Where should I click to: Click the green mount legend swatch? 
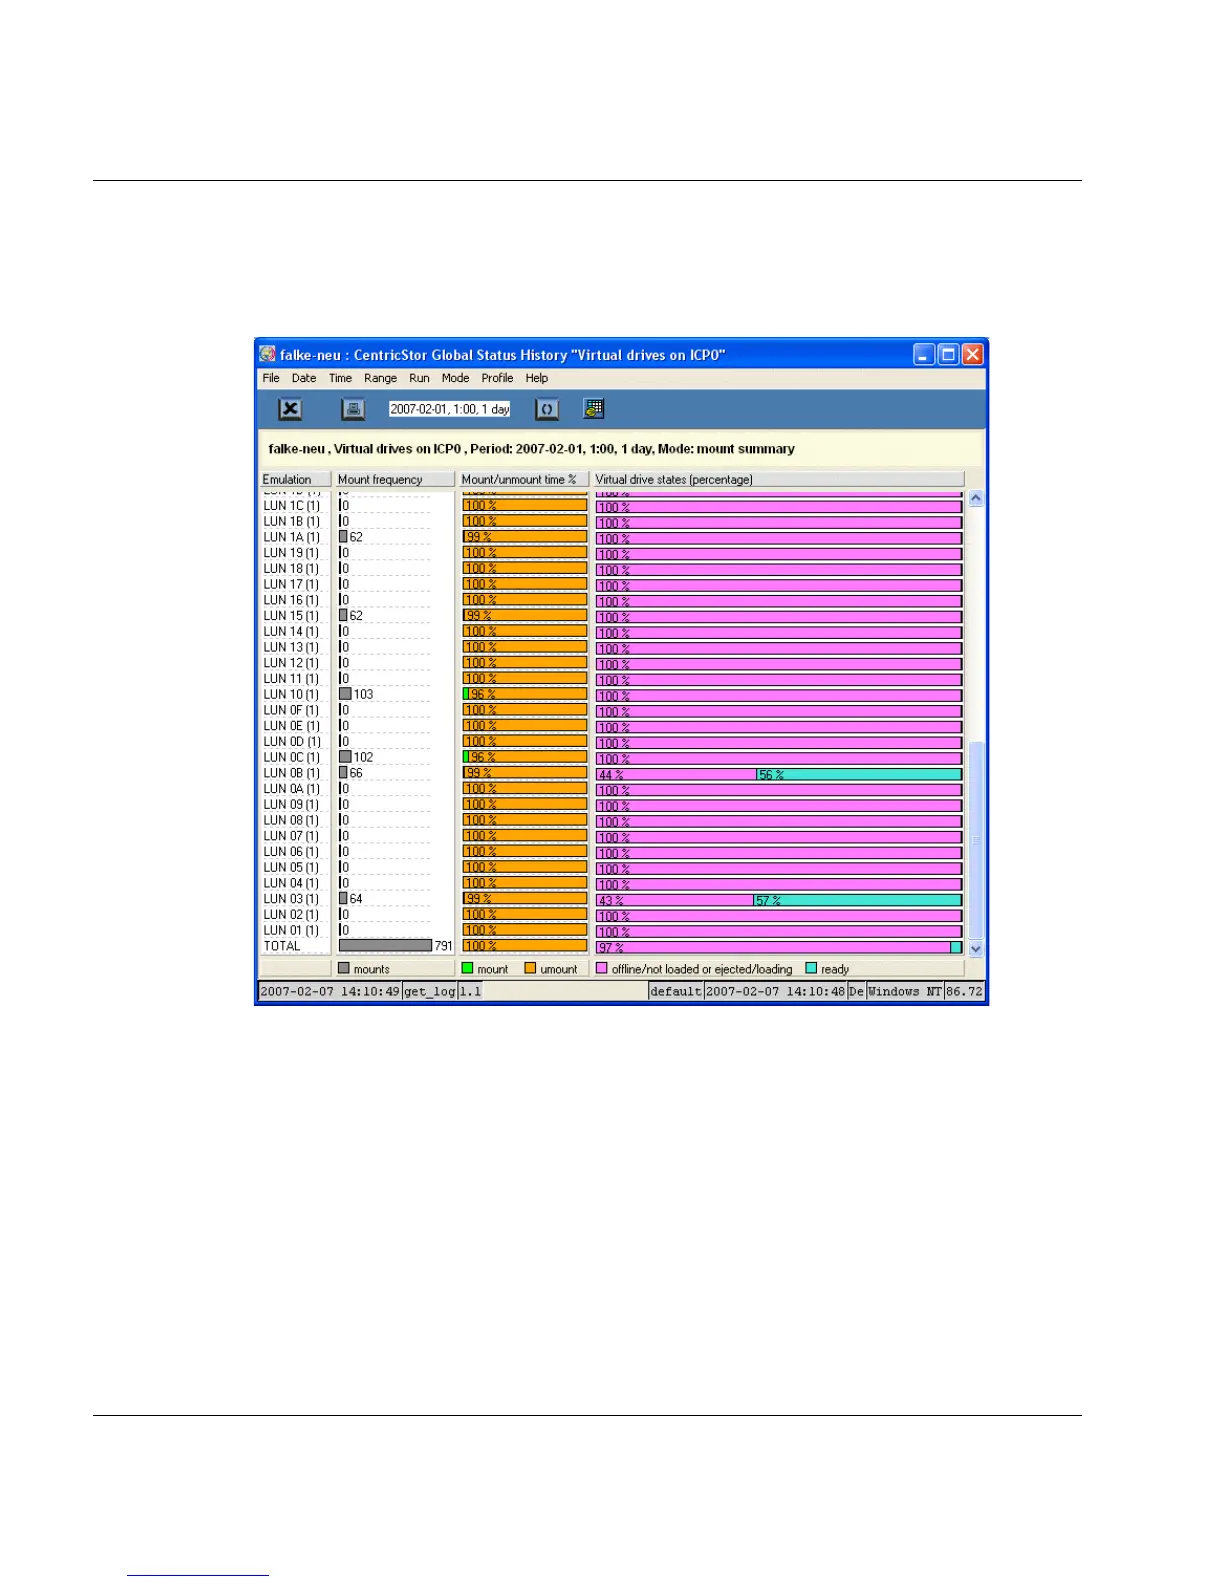tap(467, 968)
